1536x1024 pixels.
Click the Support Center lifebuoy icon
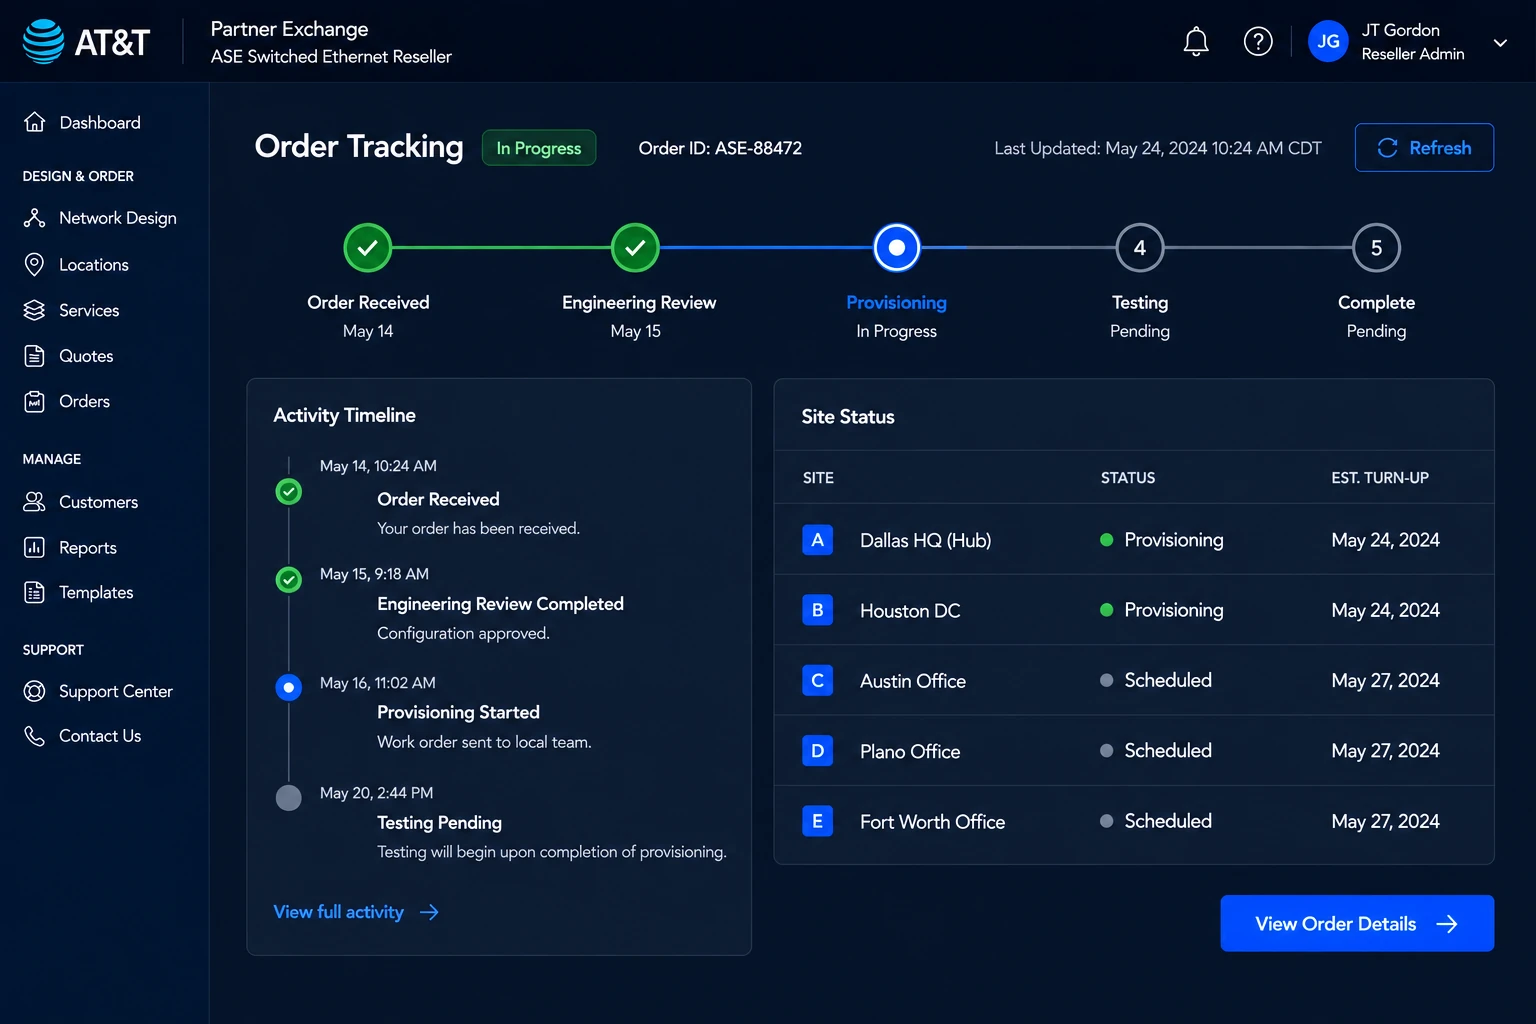coord(35,691)
